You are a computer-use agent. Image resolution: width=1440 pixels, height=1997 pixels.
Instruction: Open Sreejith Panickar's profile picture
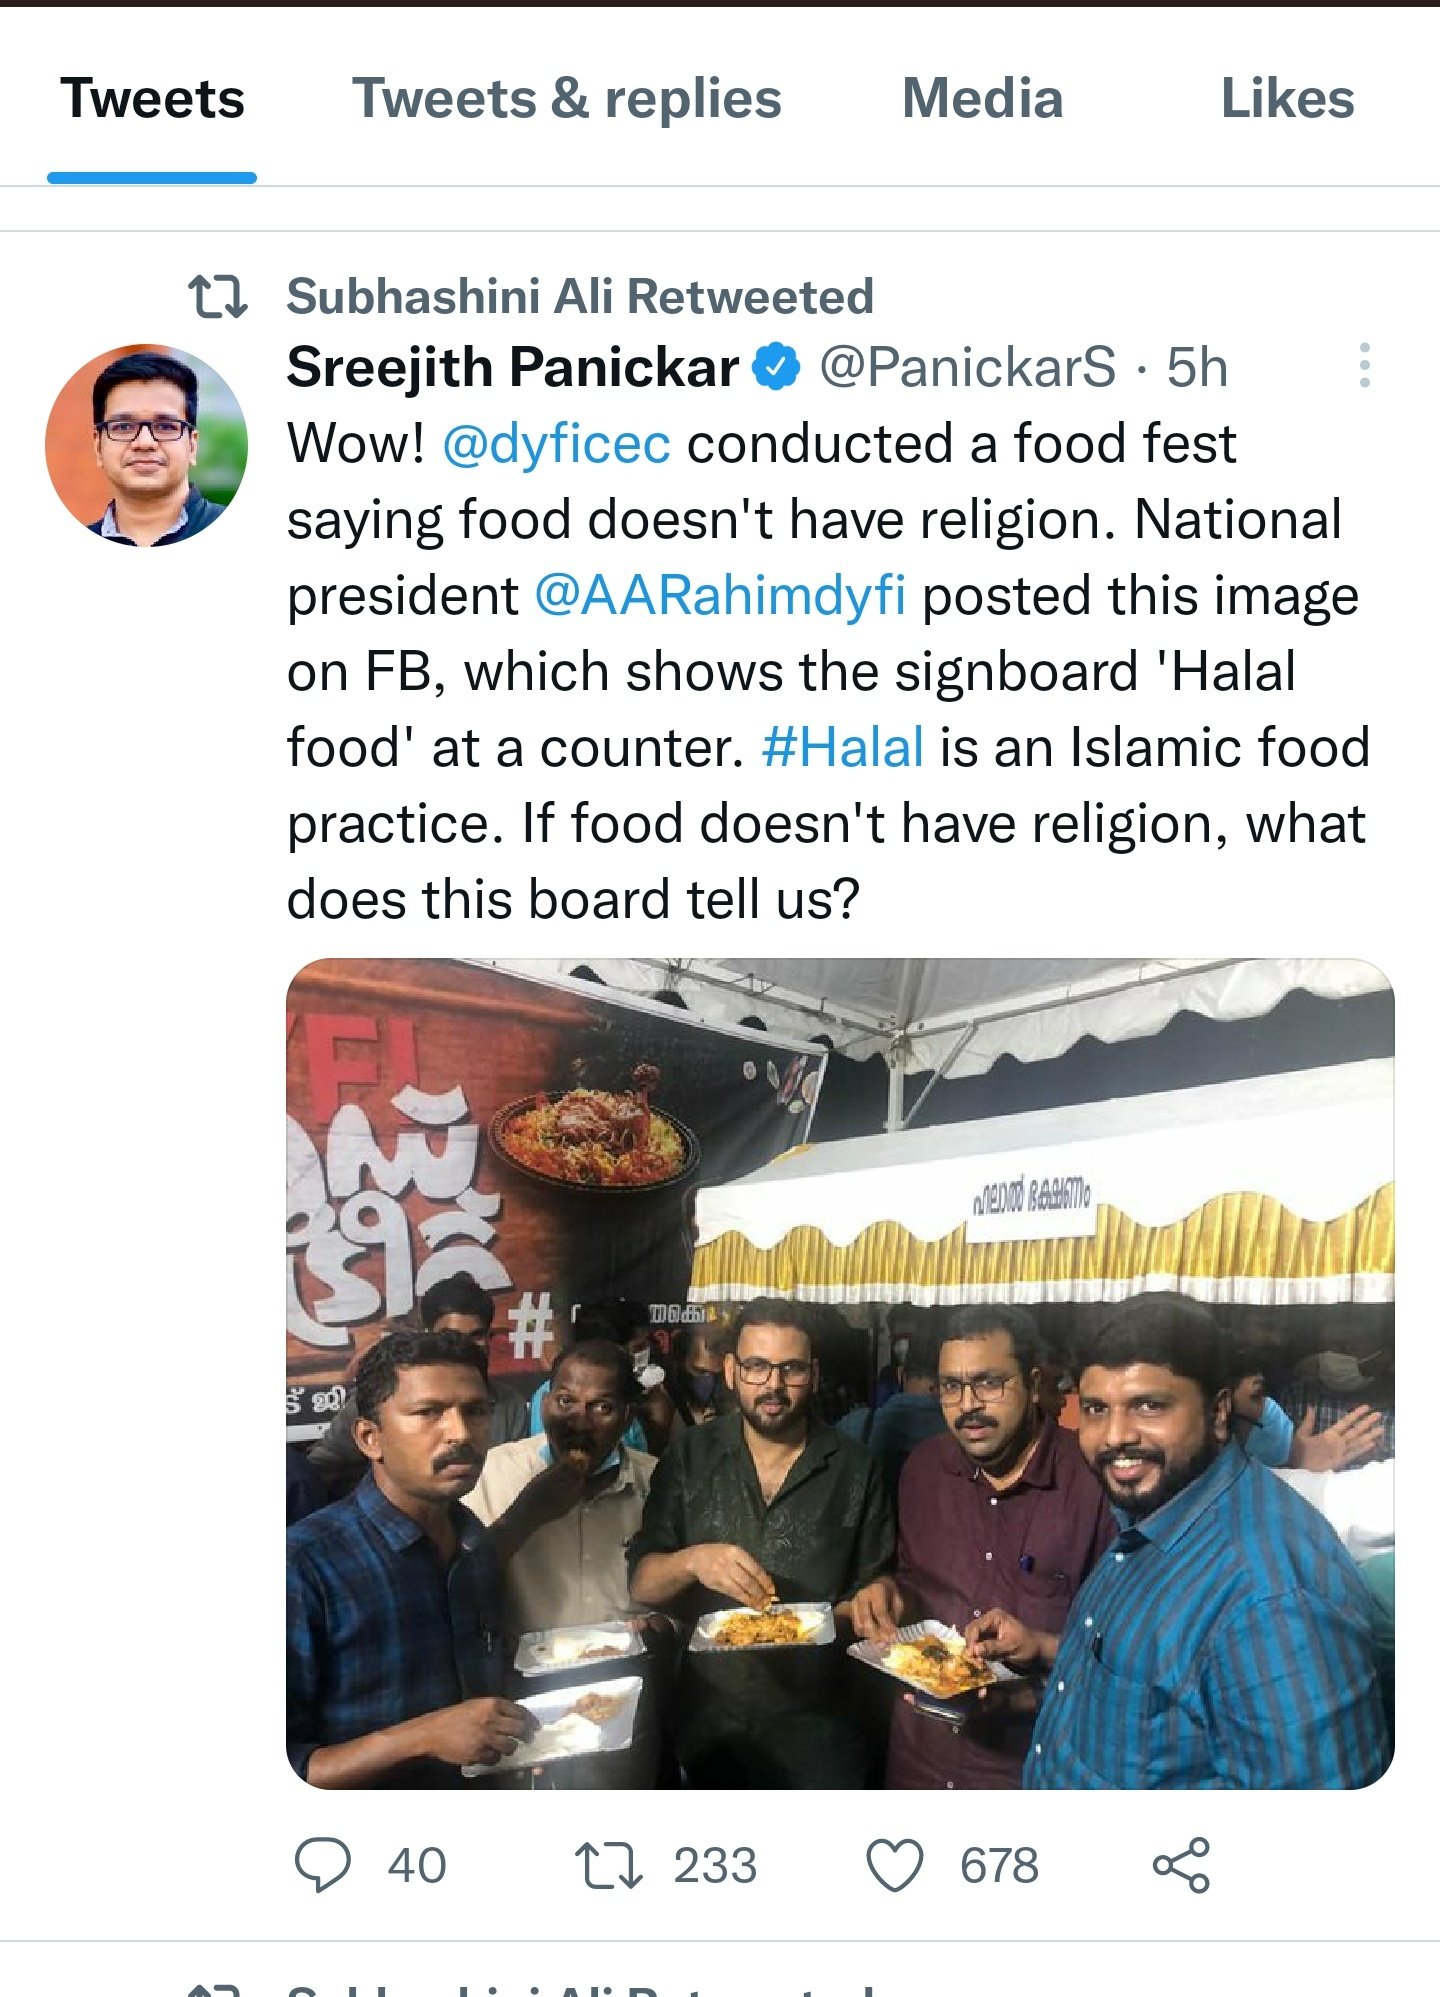[x=146, y=445]
